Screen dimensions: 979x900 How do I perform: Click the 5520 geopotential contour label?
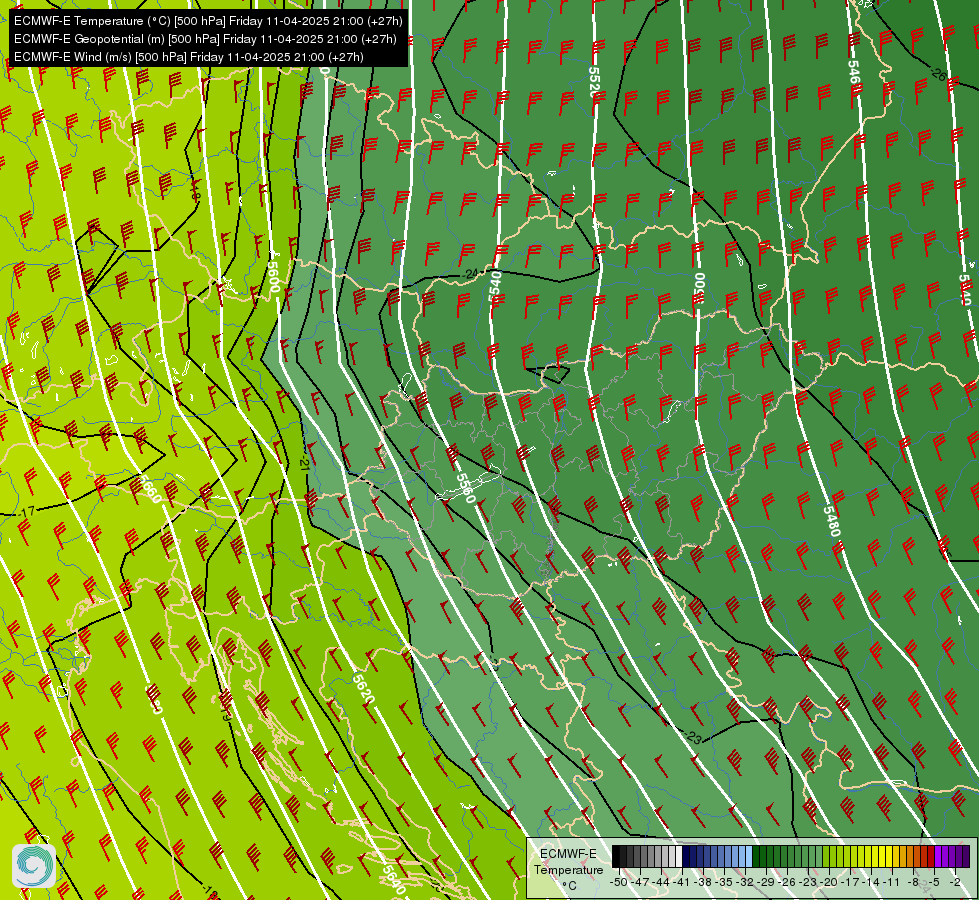(x=594, y=81)
